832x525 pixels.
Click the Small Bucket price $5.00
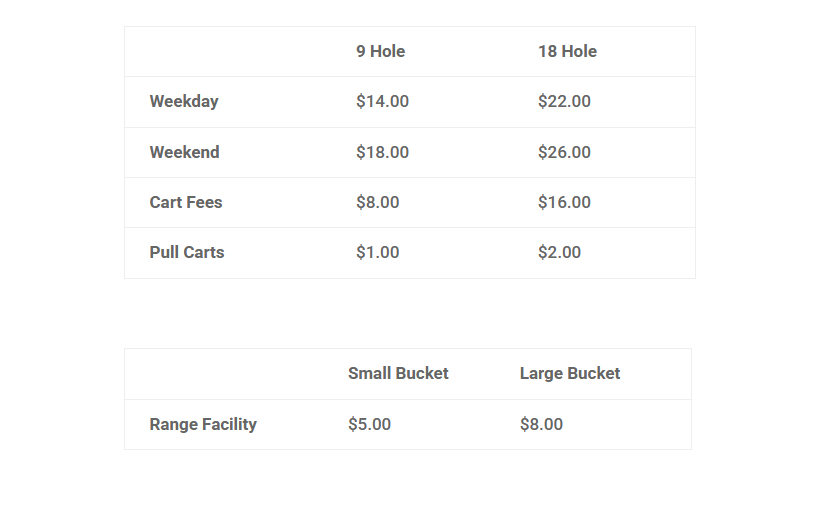pyautogui.click(x=369, y=425)
